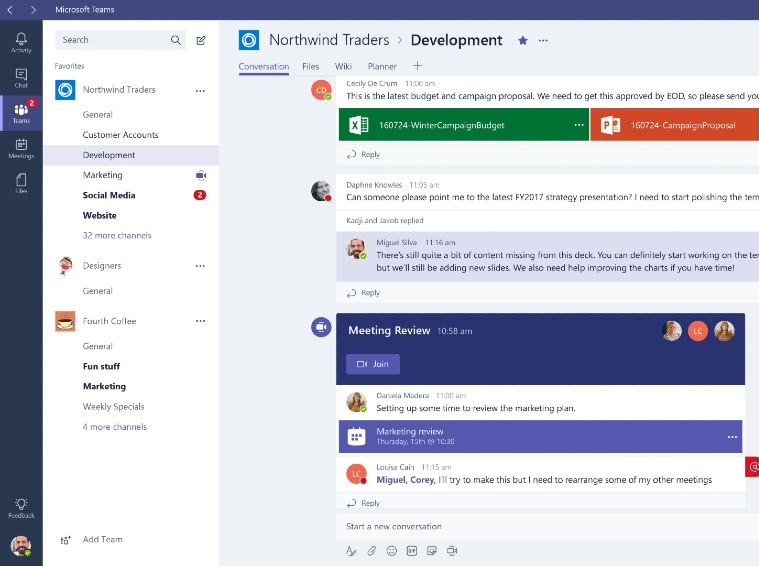Open the Activity bell icon
The height and width of the screenshot is (566, 759).
click(x=21, y=42)
